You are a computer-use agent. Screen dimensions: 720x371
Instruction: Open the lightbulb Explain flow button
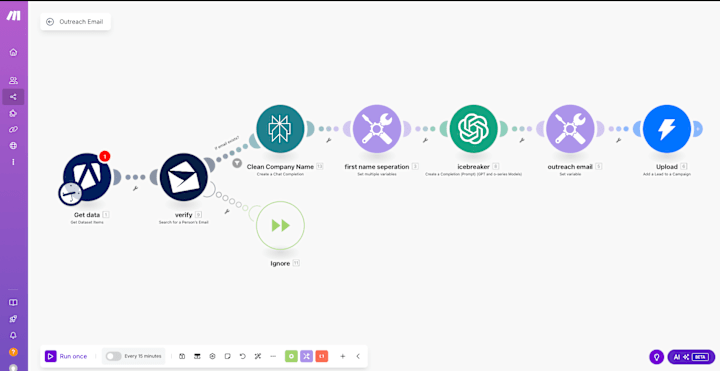[x=657, y=357]
